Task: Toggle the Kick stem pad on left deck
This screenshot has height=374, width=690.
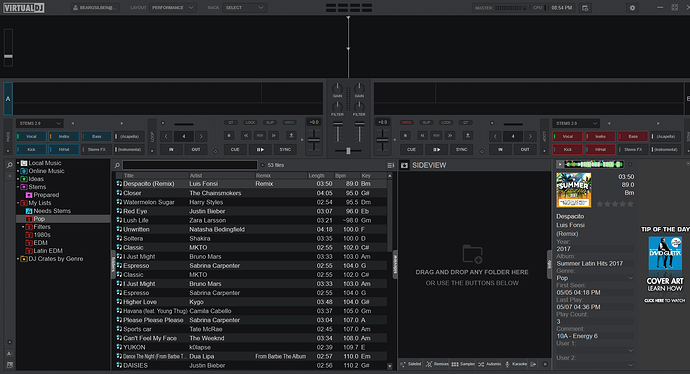Action: 31,150
